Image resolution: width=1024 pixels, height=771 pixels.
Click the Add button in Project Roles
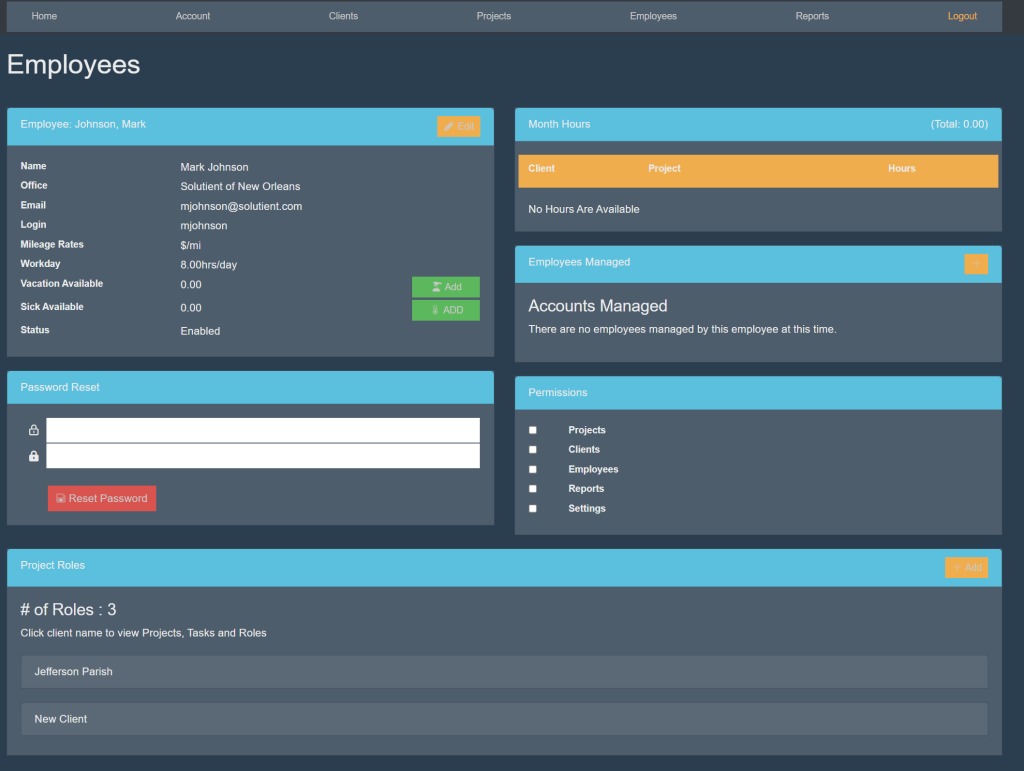966,567
